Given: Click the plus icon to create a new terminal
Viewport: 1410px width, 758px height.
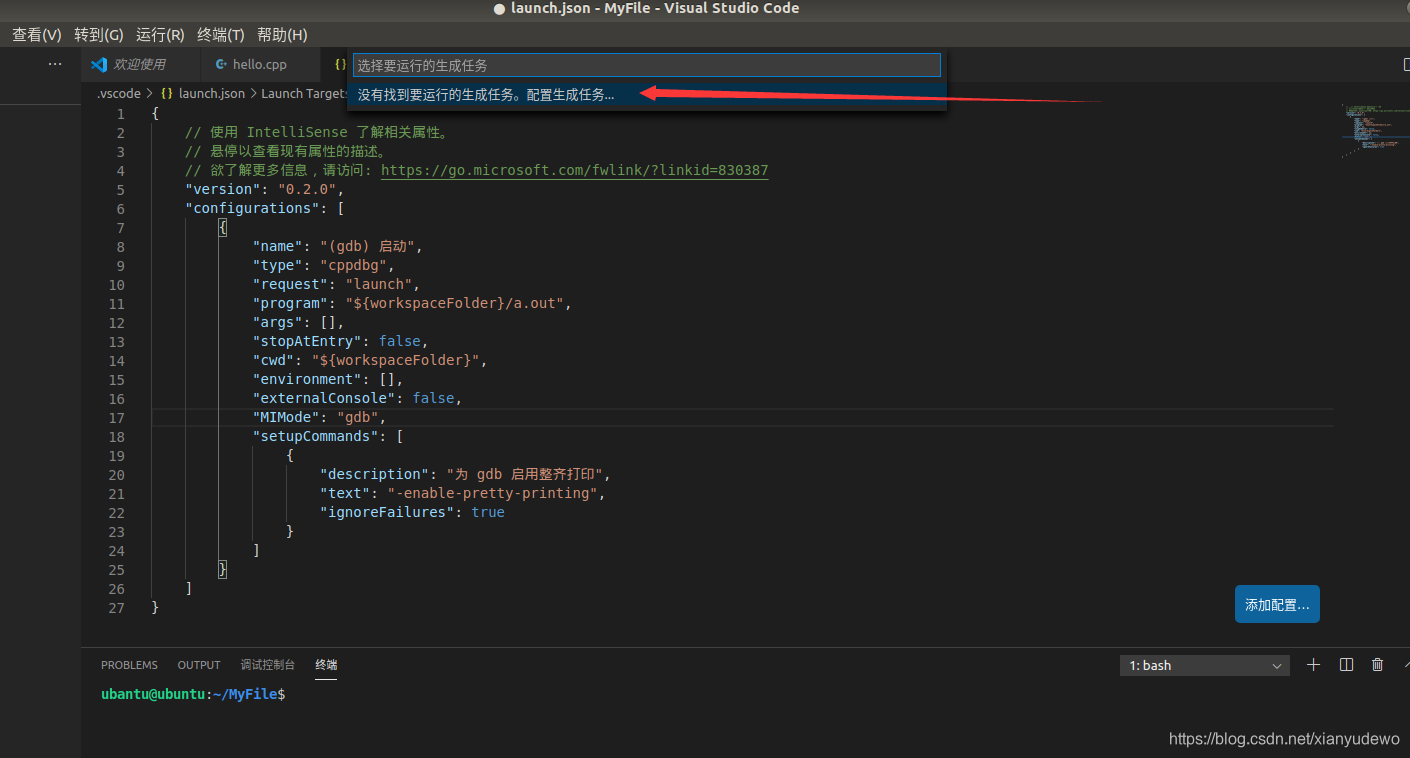Looking at the screenshot, I should click(x=1314, y=665).
